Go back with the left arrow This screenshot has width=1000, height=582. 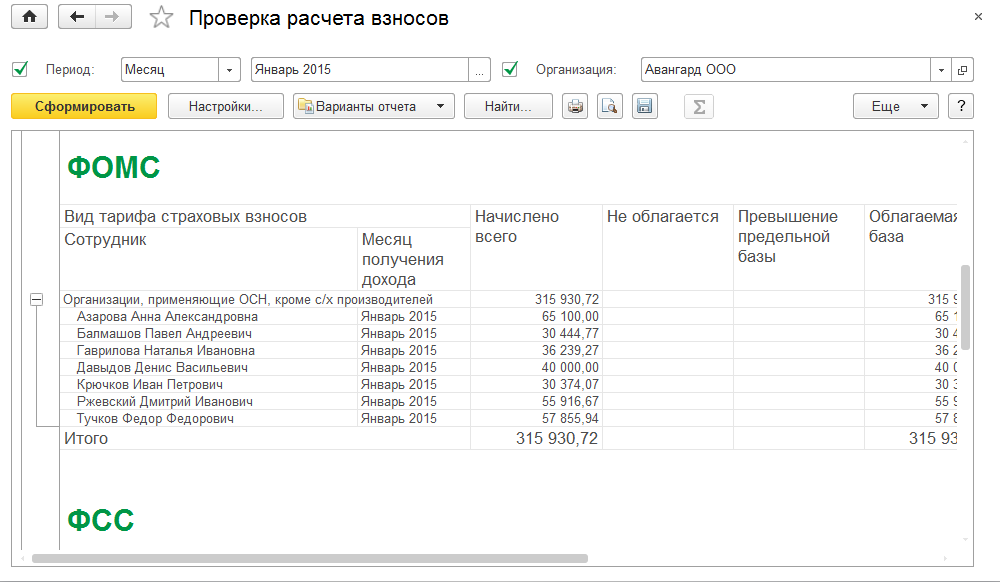pos(77,18)
